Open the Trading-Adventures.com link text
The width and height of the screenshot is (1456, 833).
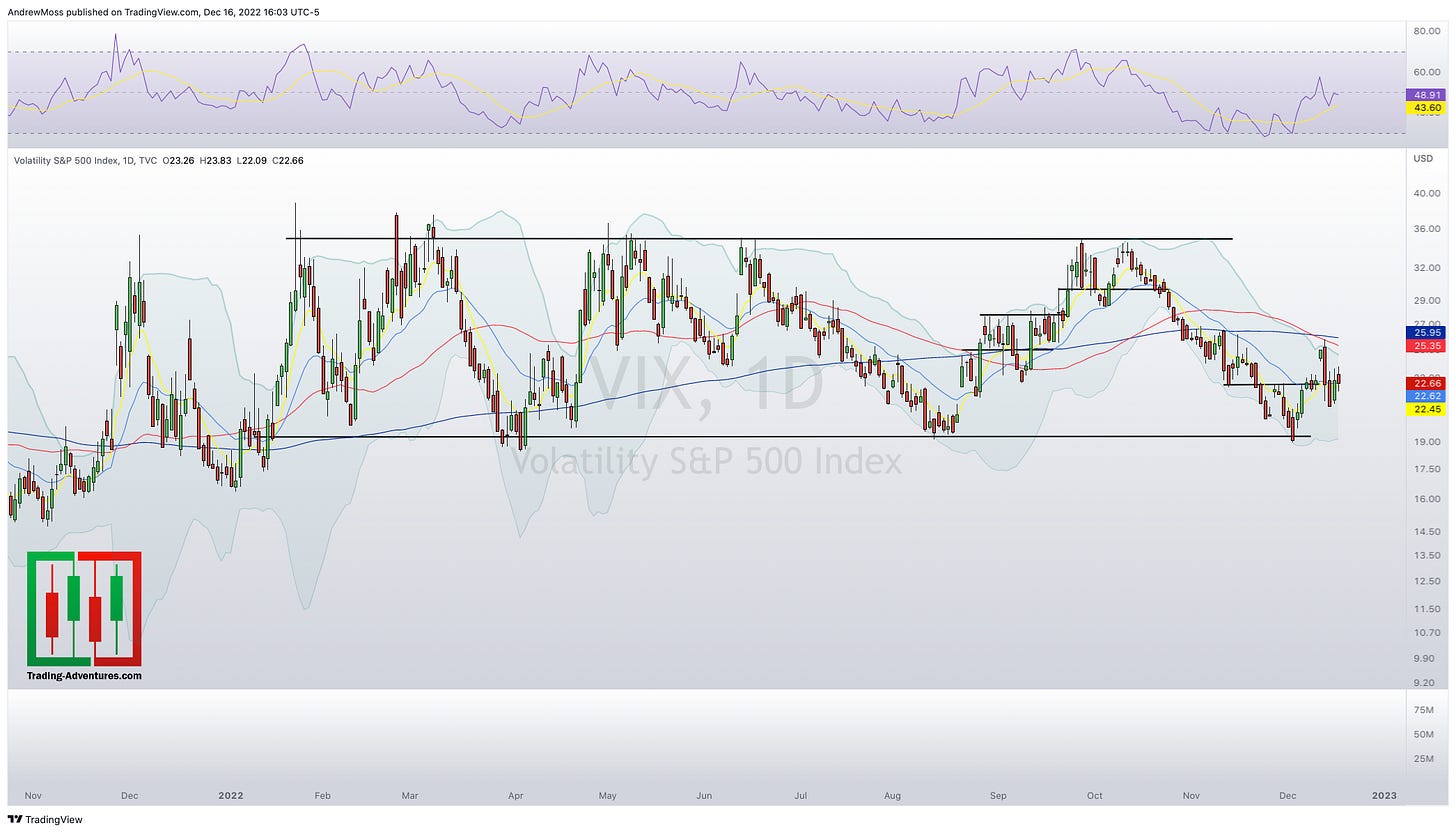(x=84, y=676)
